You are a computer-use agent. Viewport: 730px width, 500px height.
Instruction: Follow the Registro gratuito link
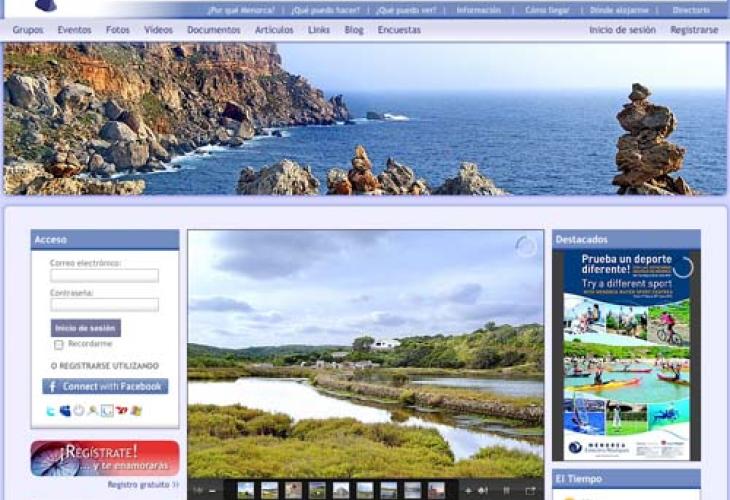(x=143, y=484)
